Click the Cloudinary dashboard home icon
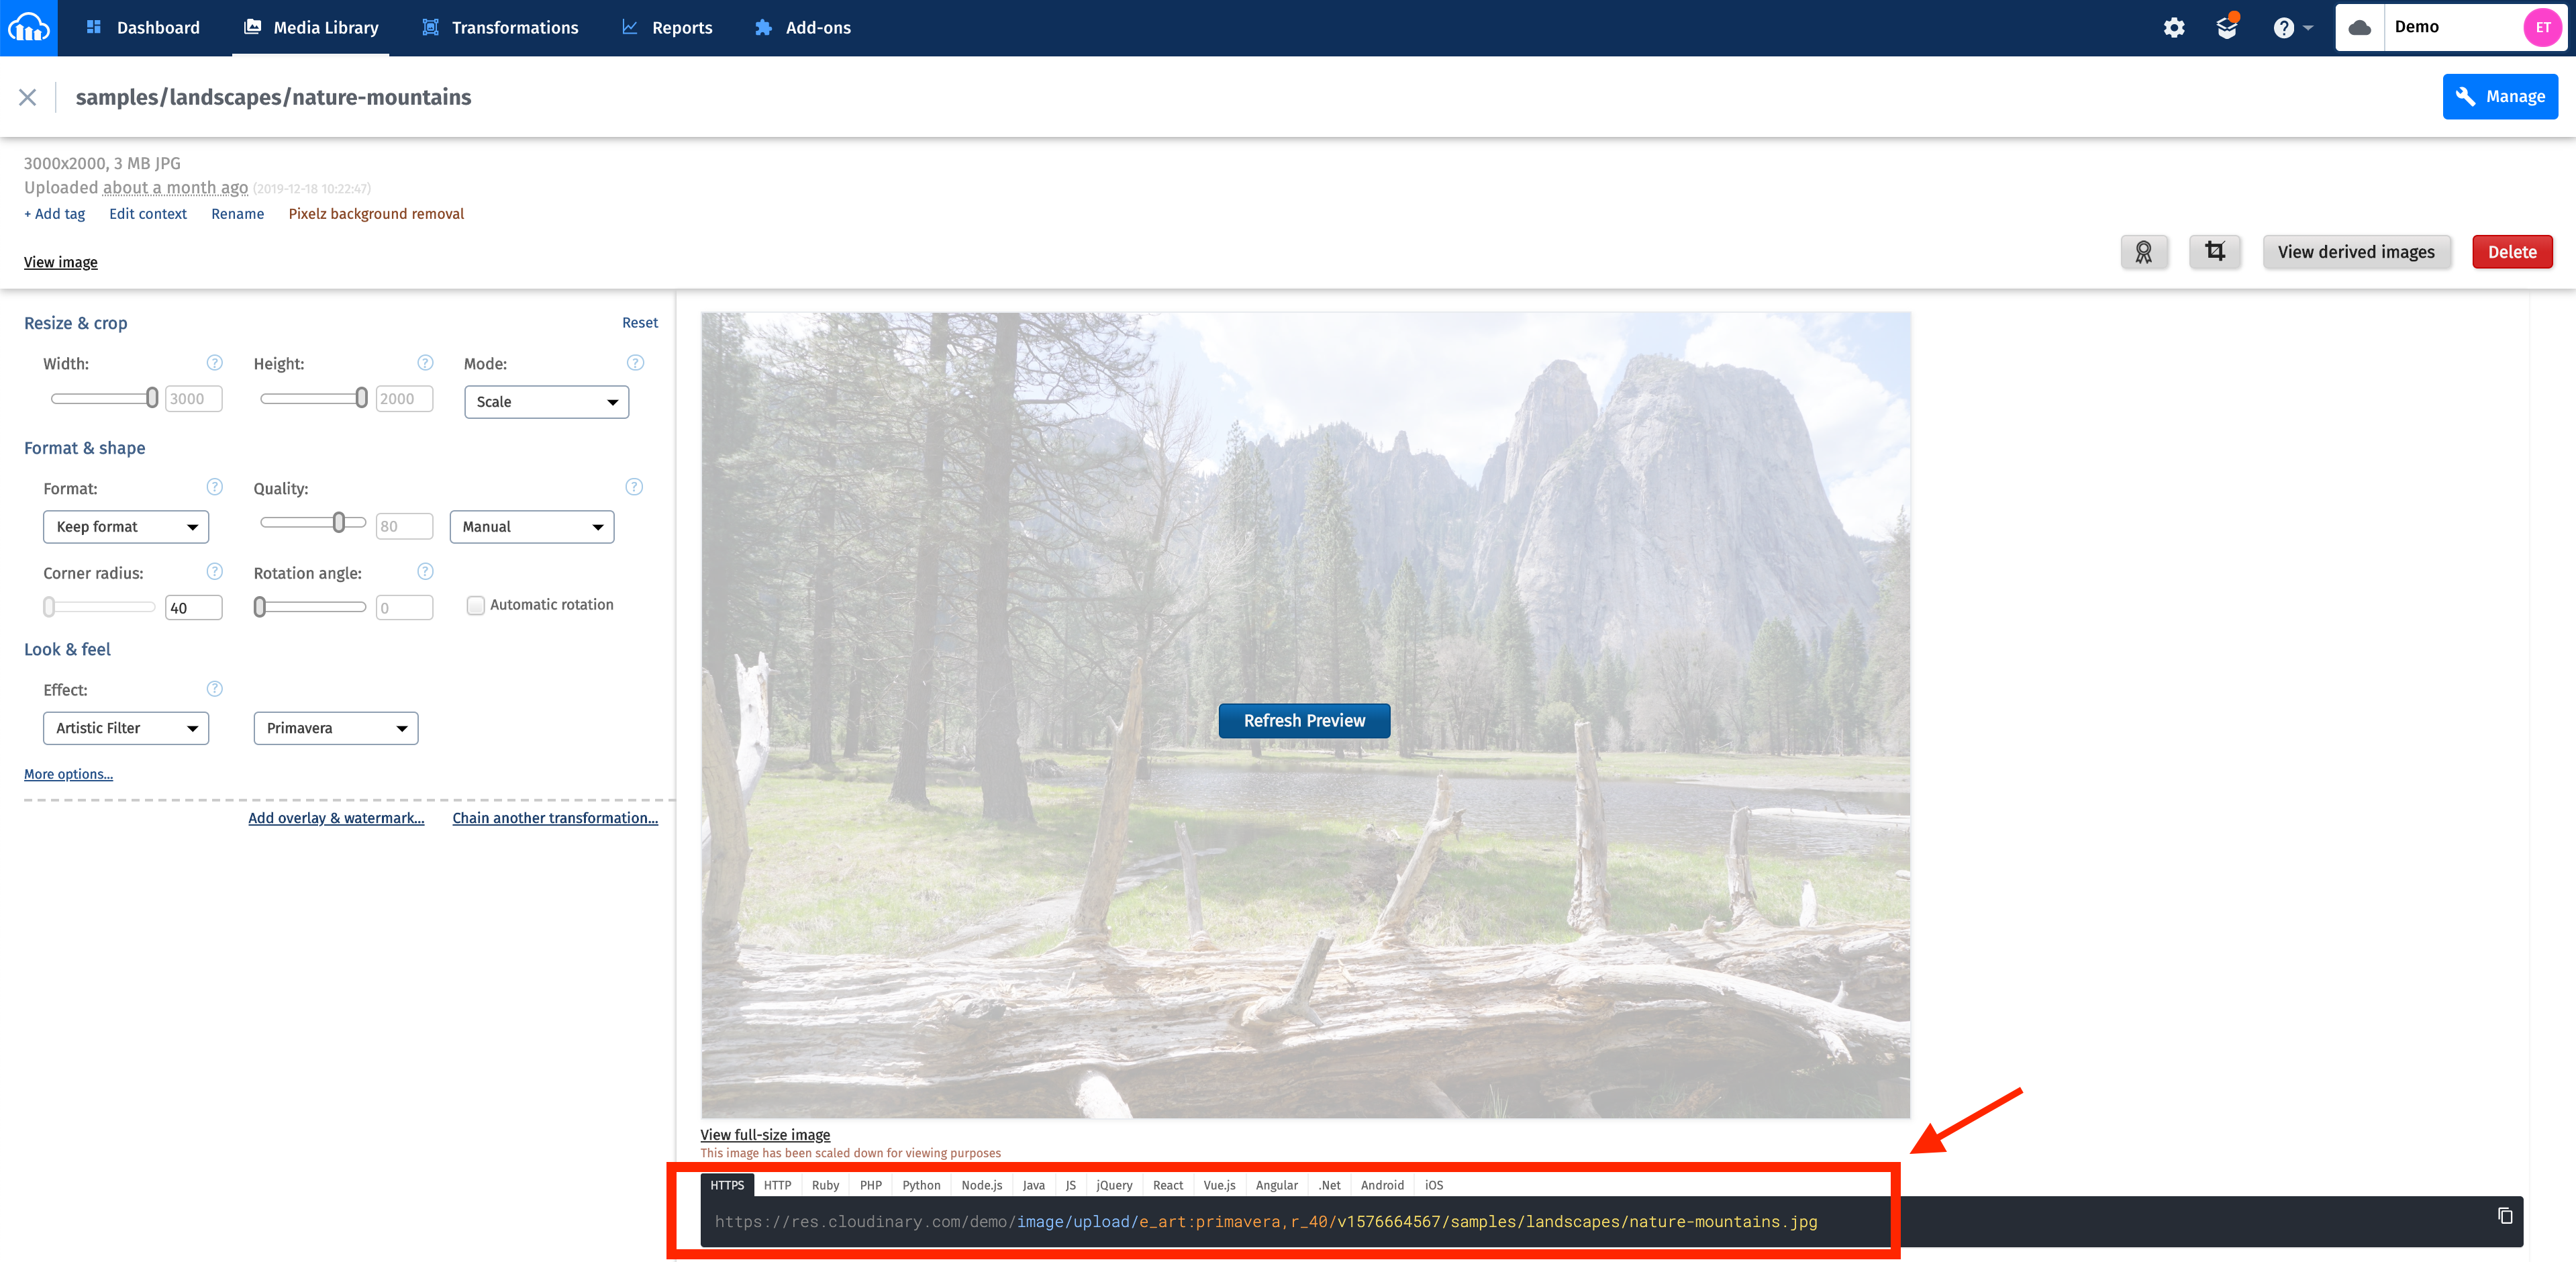The image size is (2576, 1262). (x=28, y=26)
